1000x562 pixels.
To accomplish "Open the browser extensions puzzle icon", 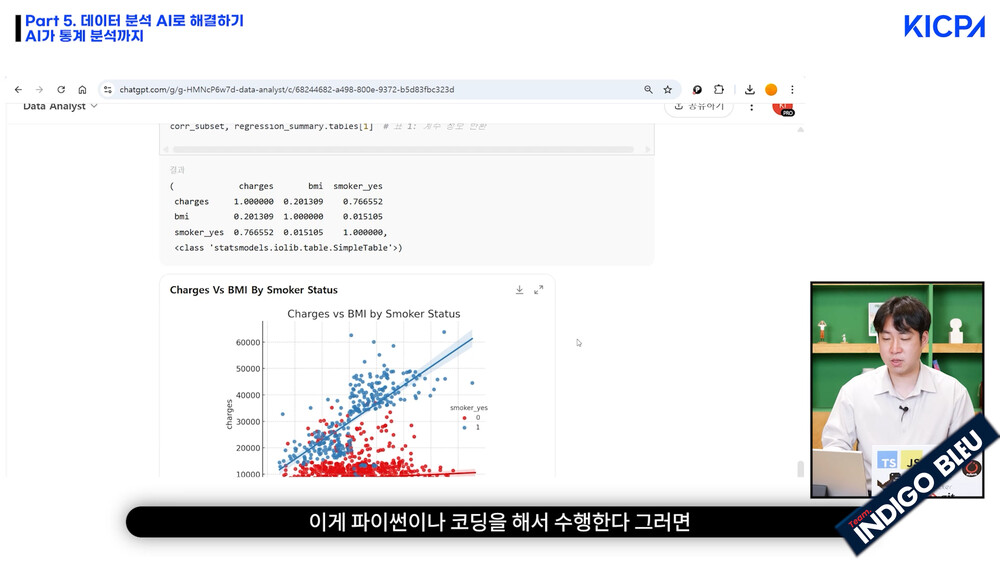I will 718,89.
